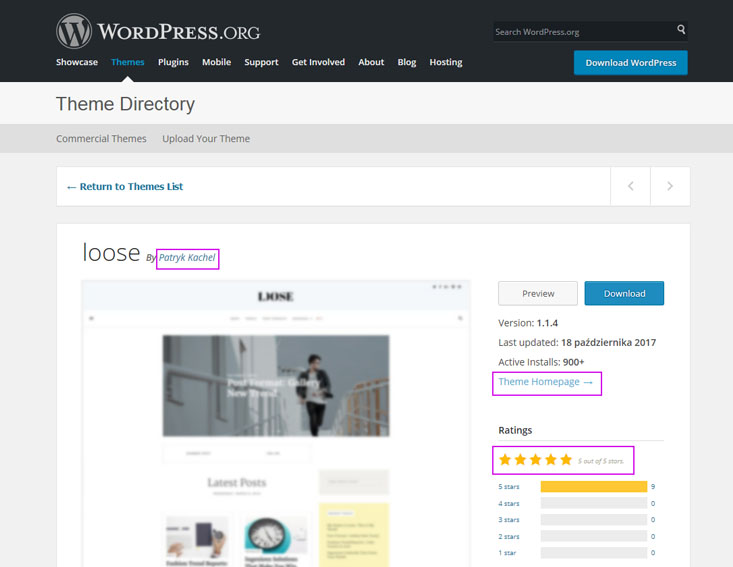Open the Hosting menu item
Viewport: 733px width, 567px height.
[x=446, y=62]
